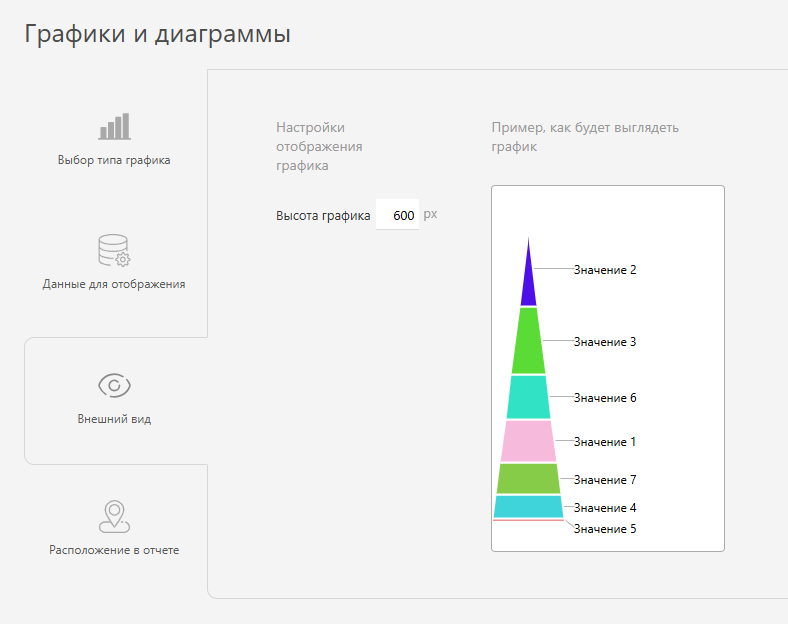Screen dimensions: 788x624
Task: Click the 'Значение 3' chart label
Action: [605, 342]
